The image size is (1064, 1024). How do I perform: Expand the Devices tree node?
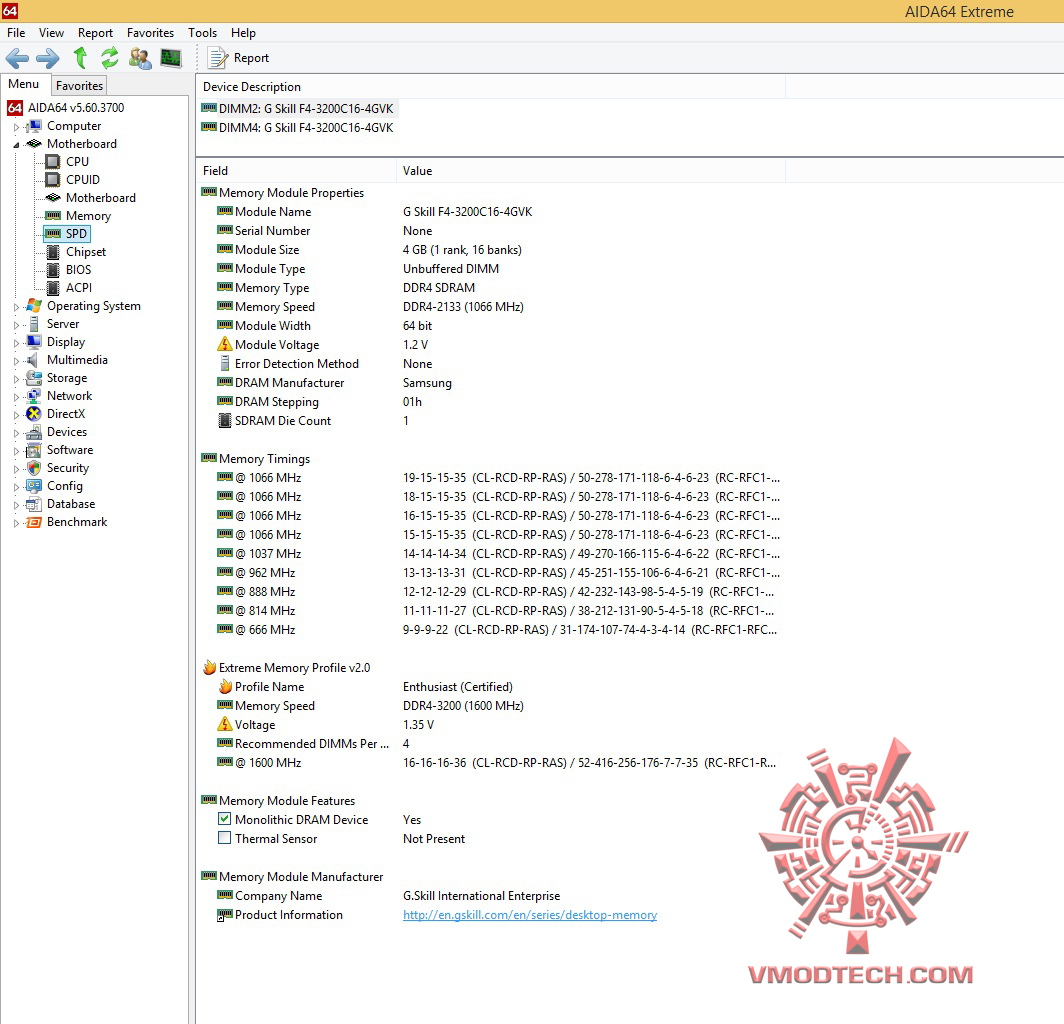tap(16, 433)
